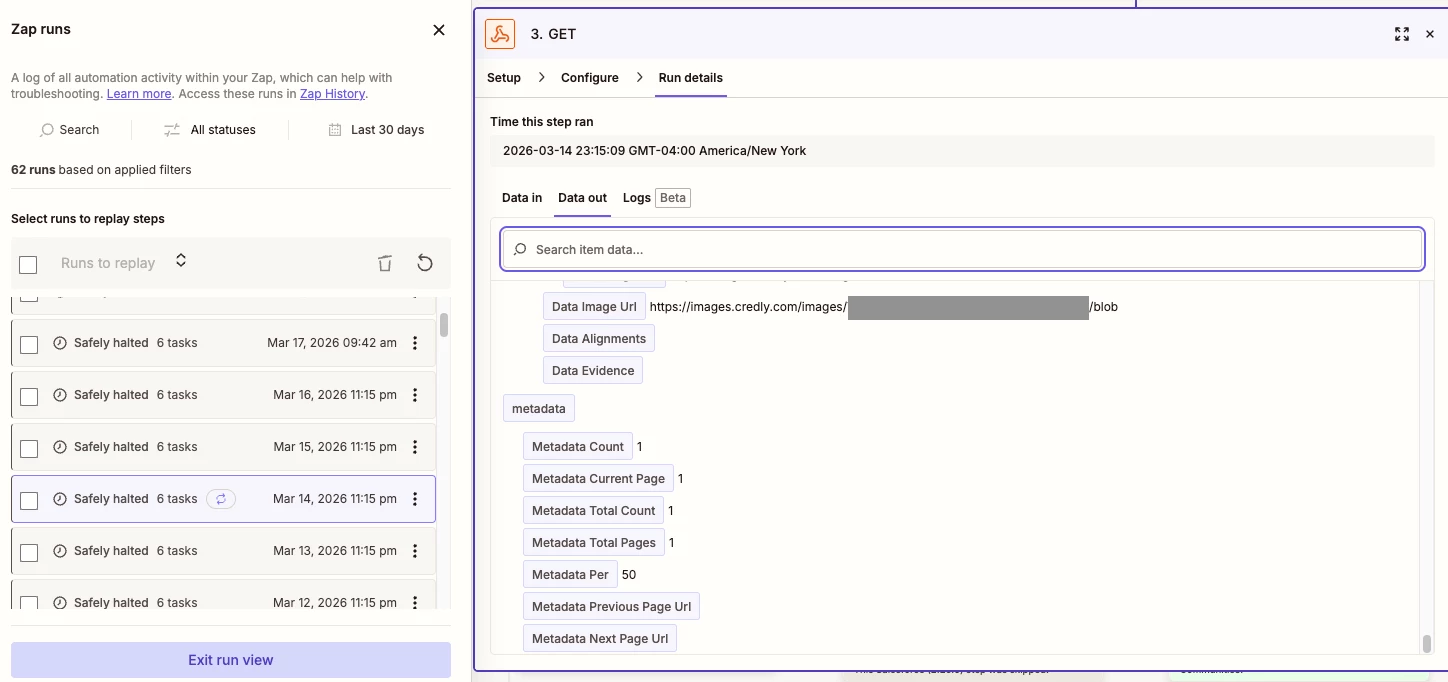The width and height of the screenshot is (1448, 682).
Task: Click the step run timestamp text
Action: [654, 151]
